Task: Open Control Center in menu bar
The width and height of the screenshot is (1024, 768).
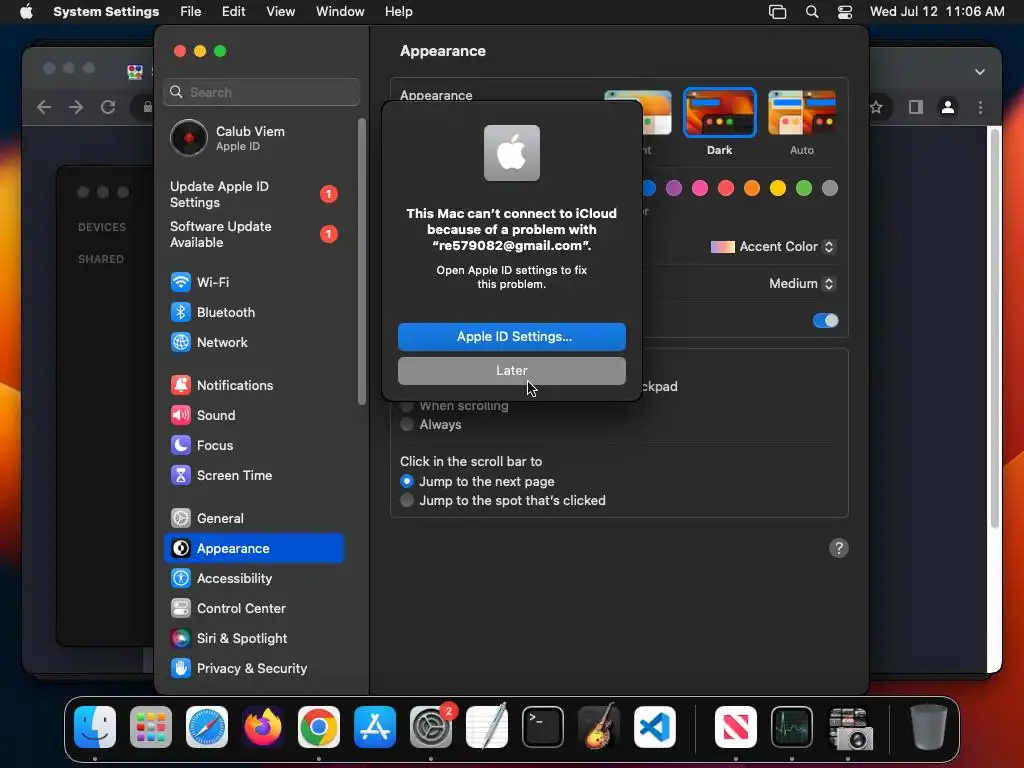Action: [x=844, y=12]
